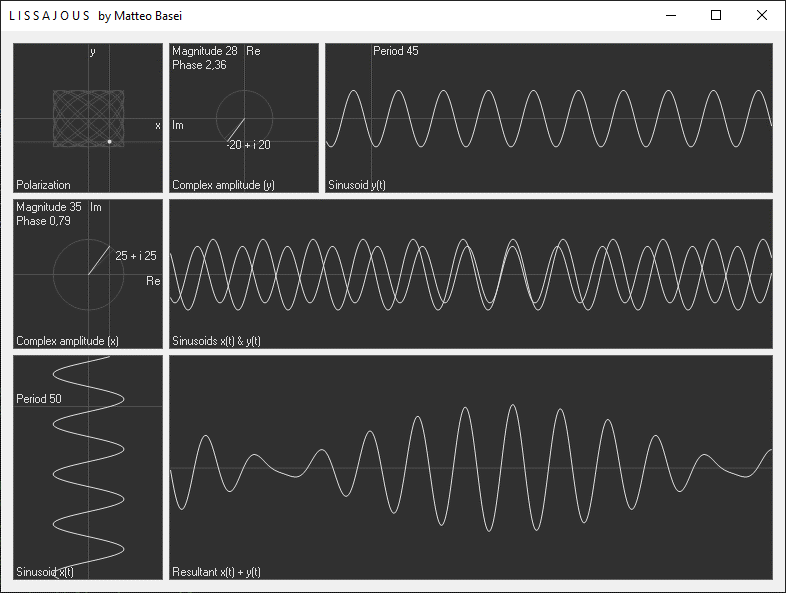Click the 'Sinusoid x(t)' label

[x=45, y=572]
